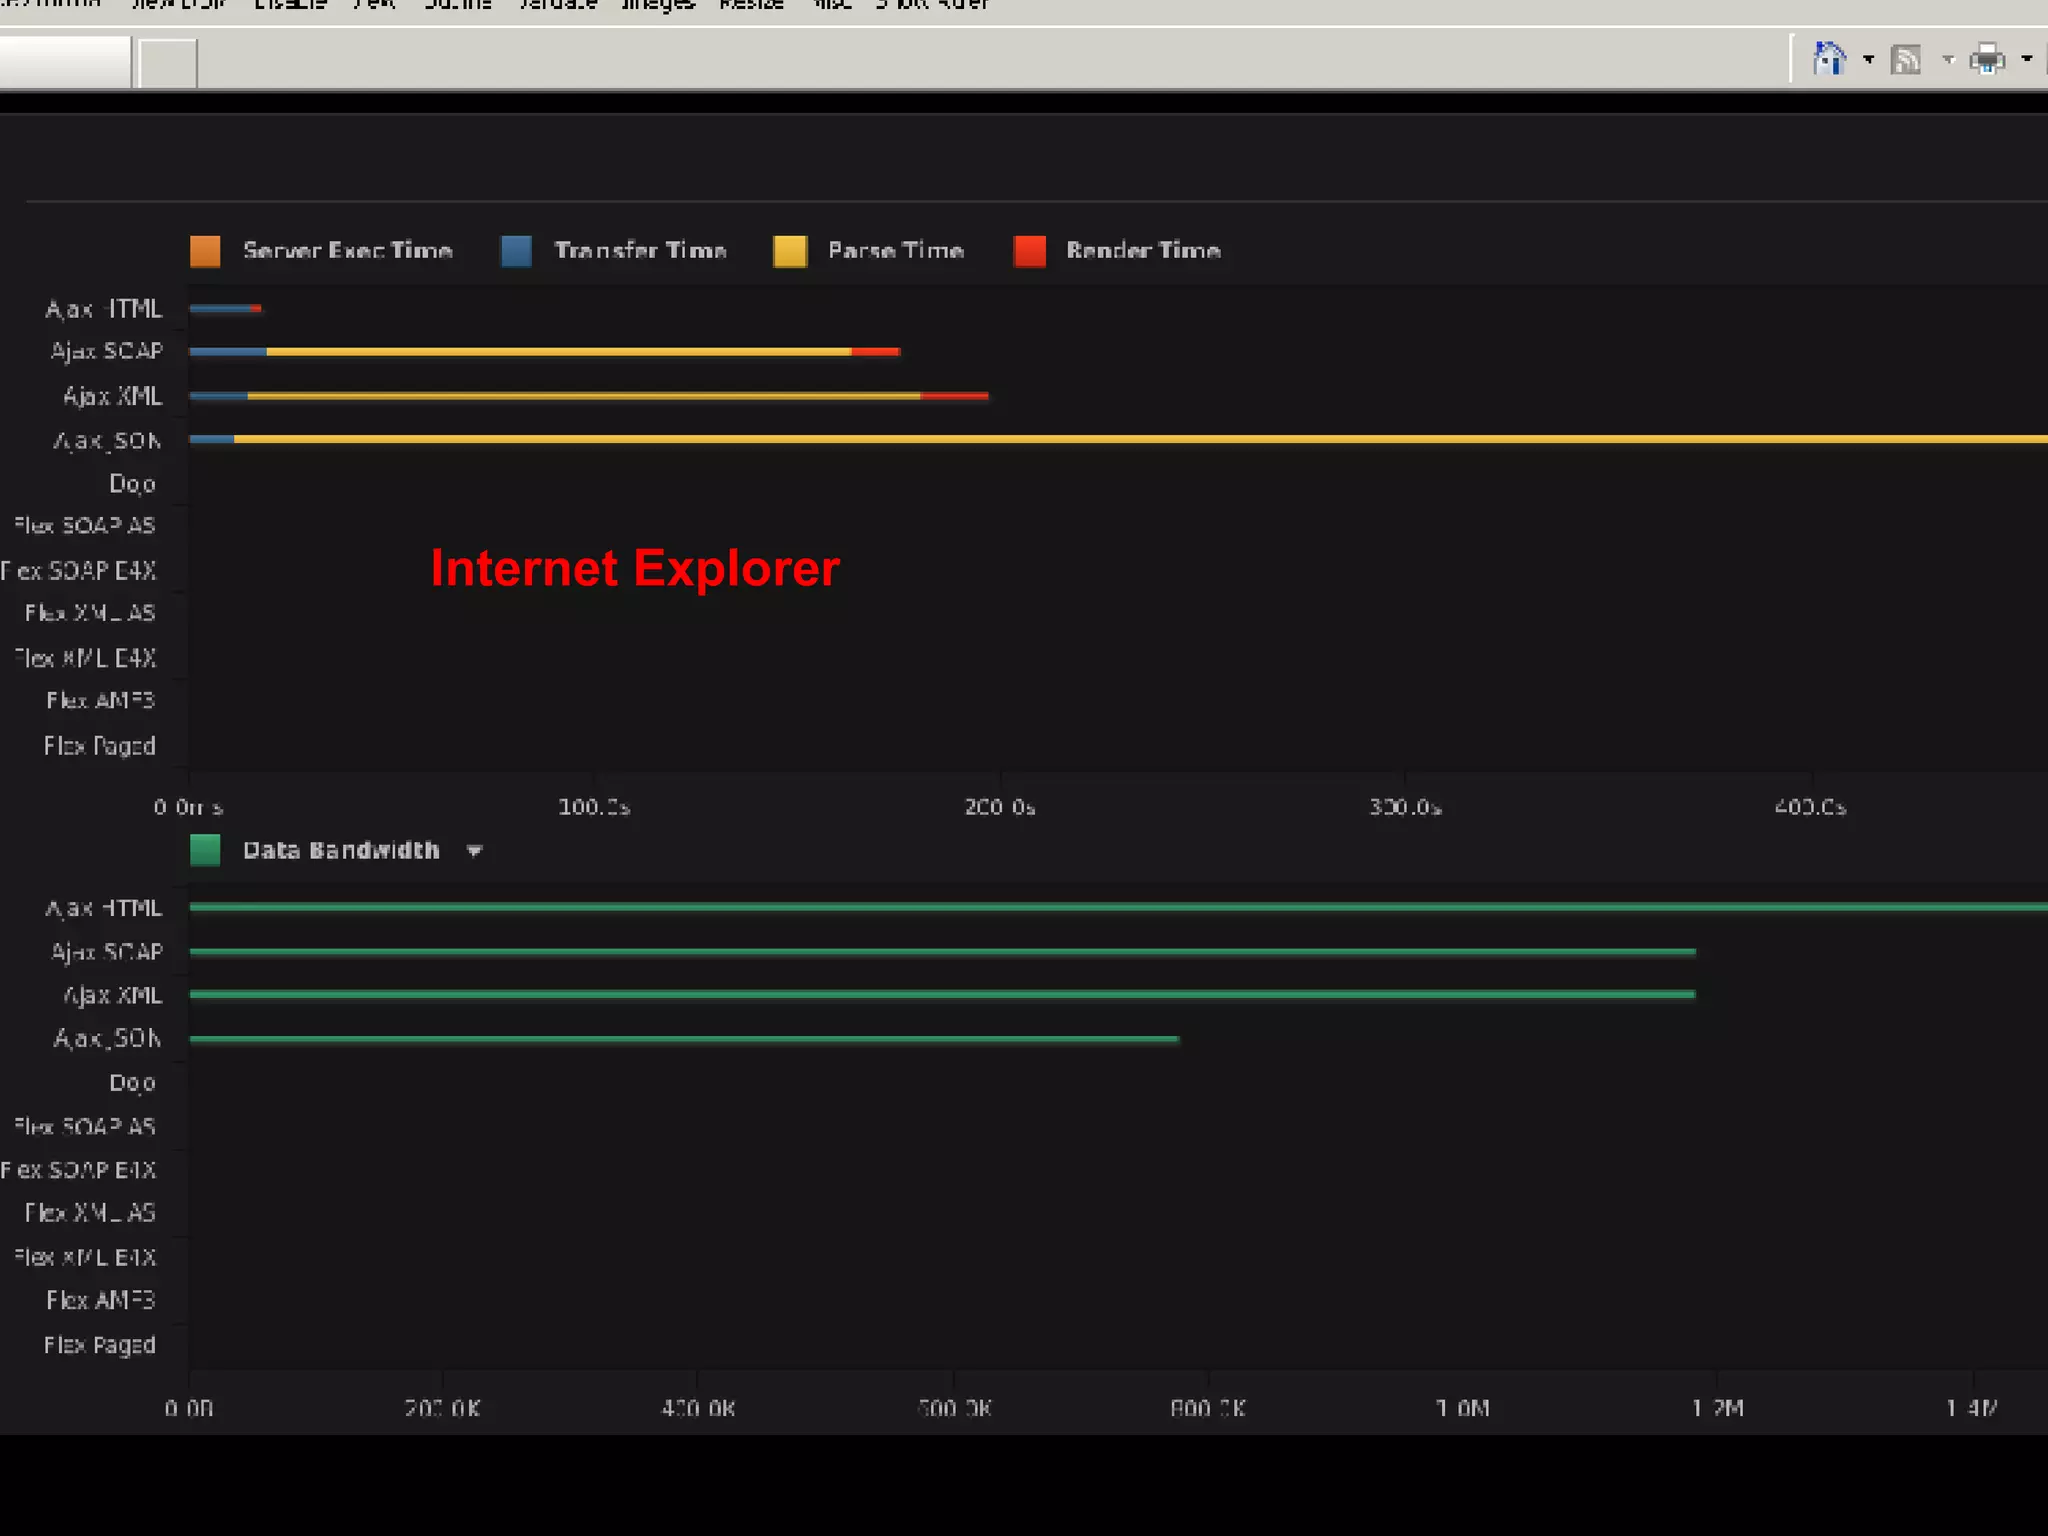The image size is (2048, 1536).
Task: Click Ajax JSON label in bandwidth chart
Action: [x=107, y=1039]
